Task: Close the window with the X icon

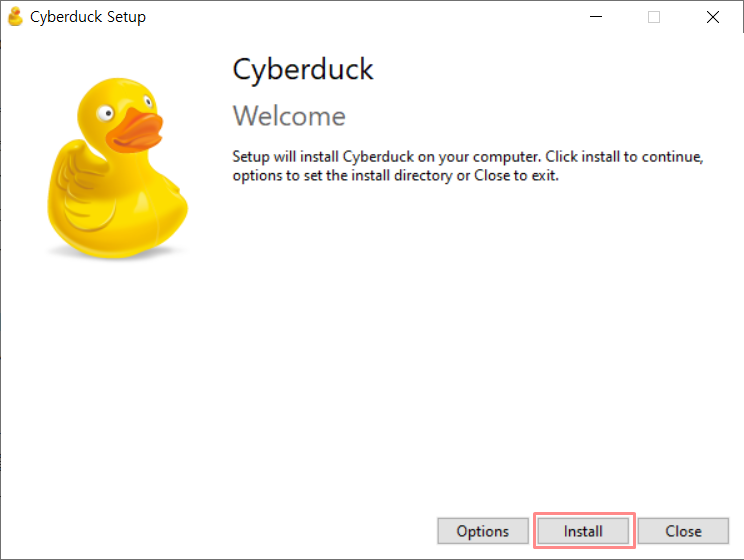Action: coord(713,17)
